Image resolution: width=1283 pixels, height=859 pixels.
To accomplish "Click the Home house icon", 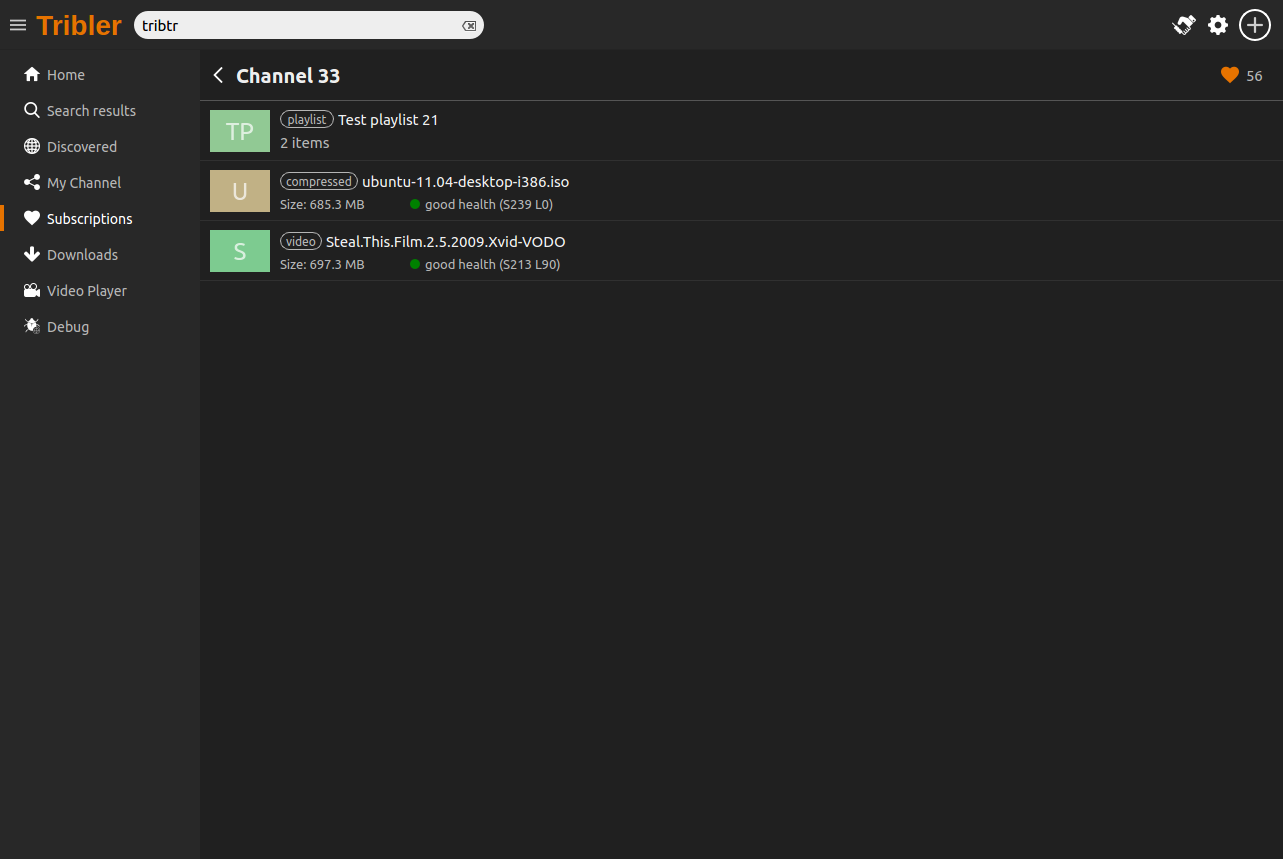I will [x=32, y=75].
